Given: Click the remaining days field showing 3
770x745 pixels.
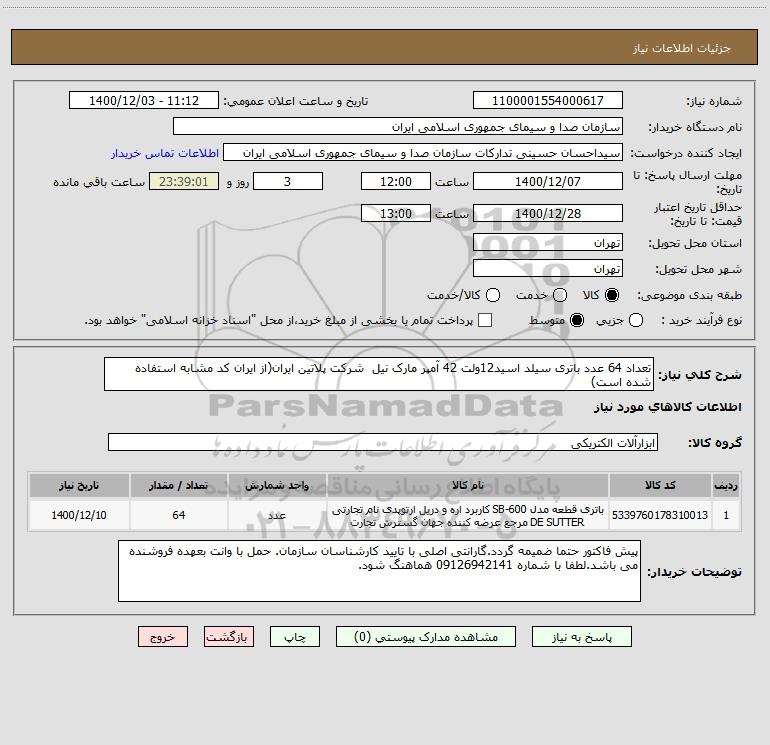Looking at the screenshot, I should tap(288, 181).
